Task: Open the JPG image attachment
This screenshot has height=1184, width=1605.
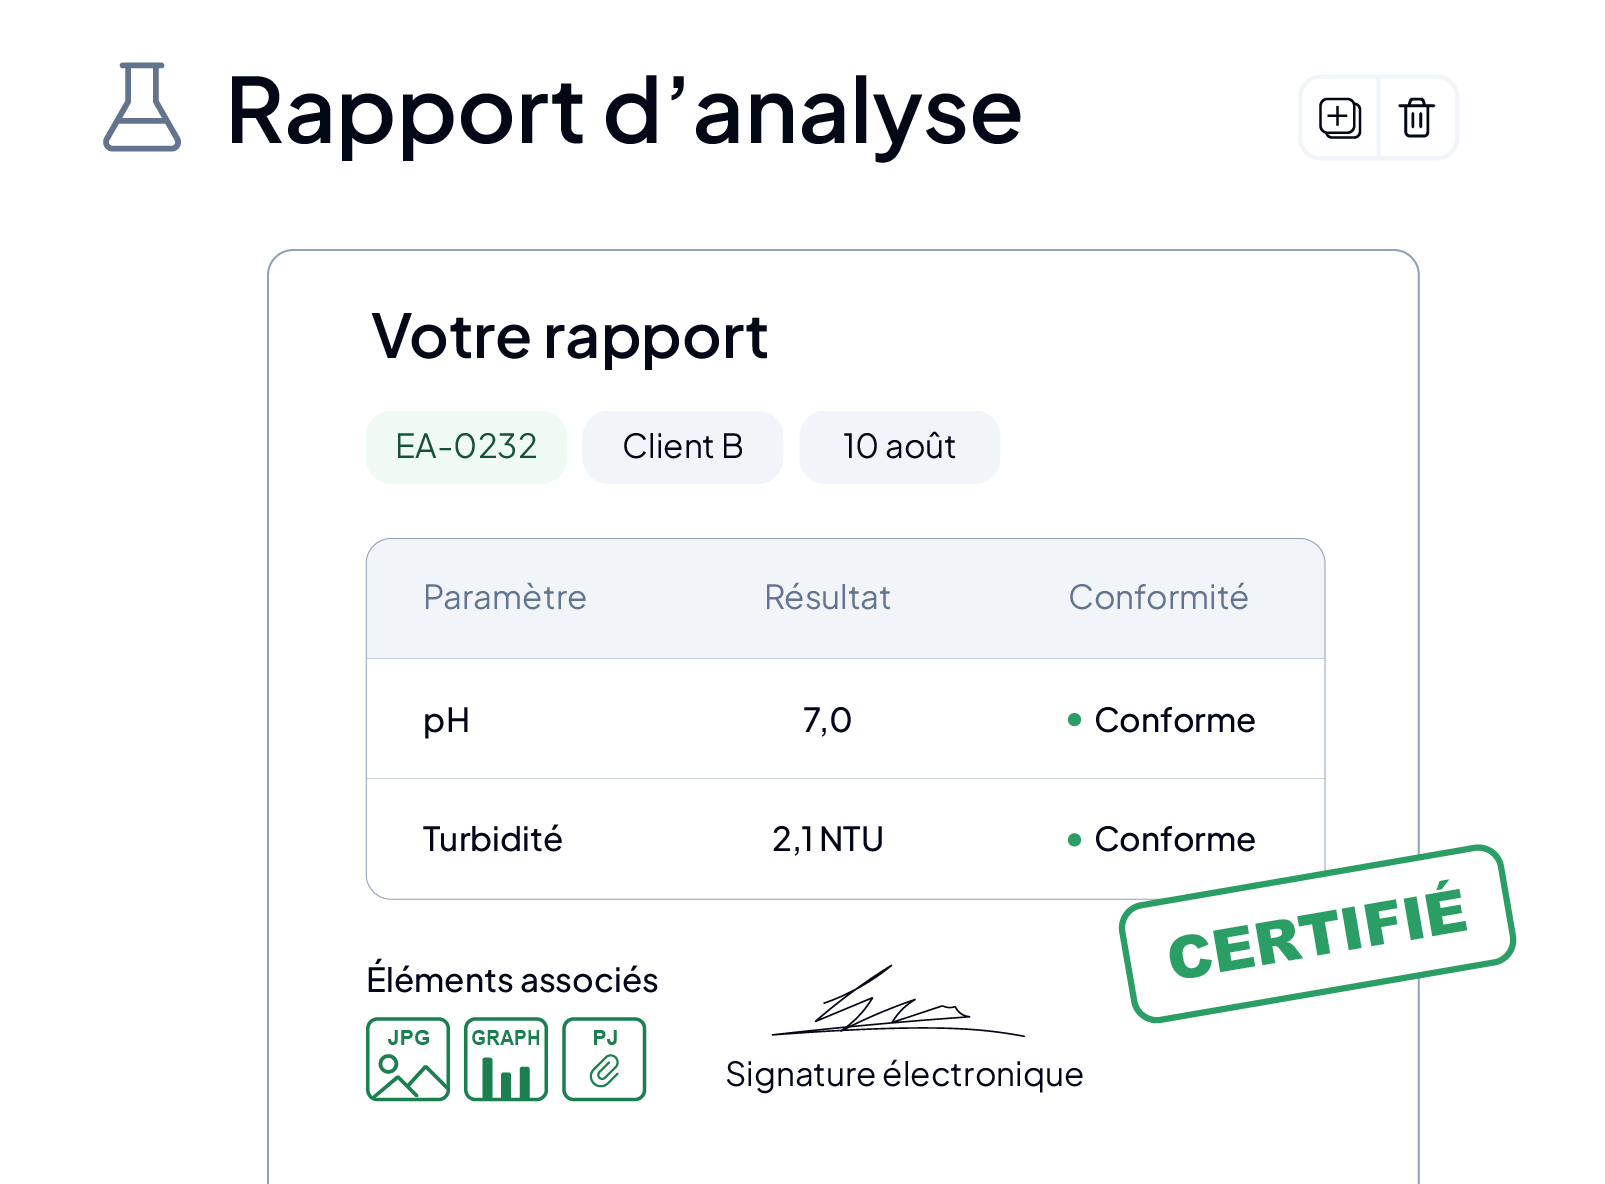Action: [408, 1059]
